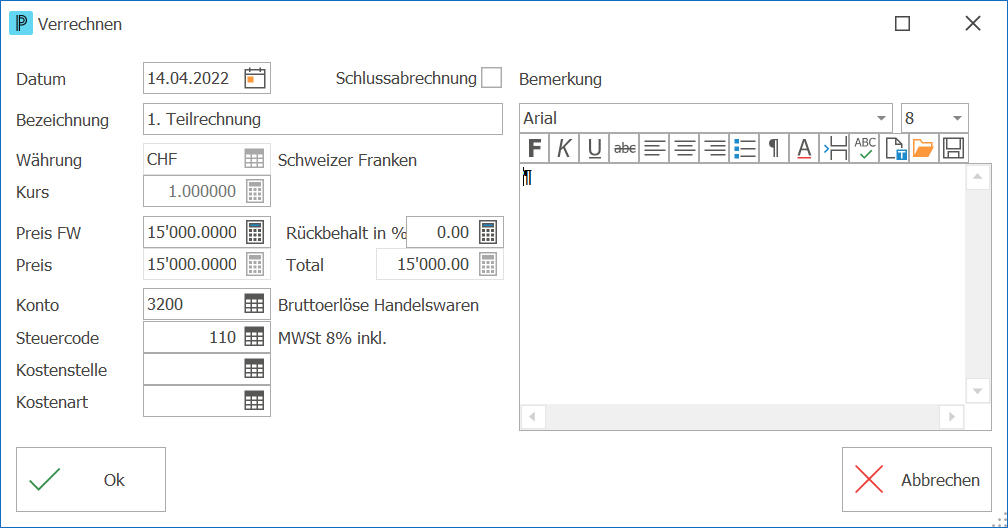Click the Preis FW field value
Screen dimensions: 1008x528
coord(193,232)
